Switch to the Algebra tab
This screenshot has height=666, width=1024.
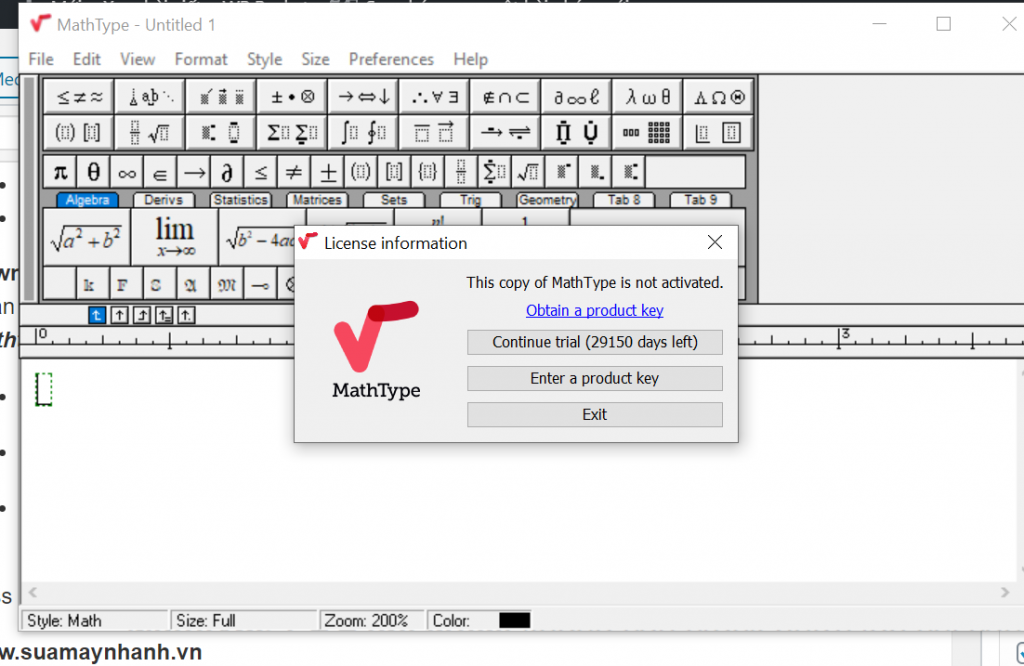pyautogui.click(x=88, y=200)
